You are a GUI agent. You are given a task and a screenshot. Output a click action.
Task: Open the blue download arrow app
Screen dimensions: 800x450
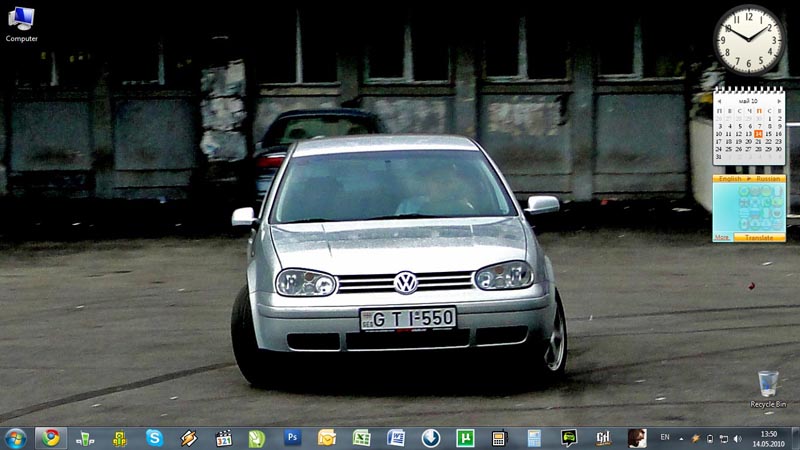tap(431, 438)
